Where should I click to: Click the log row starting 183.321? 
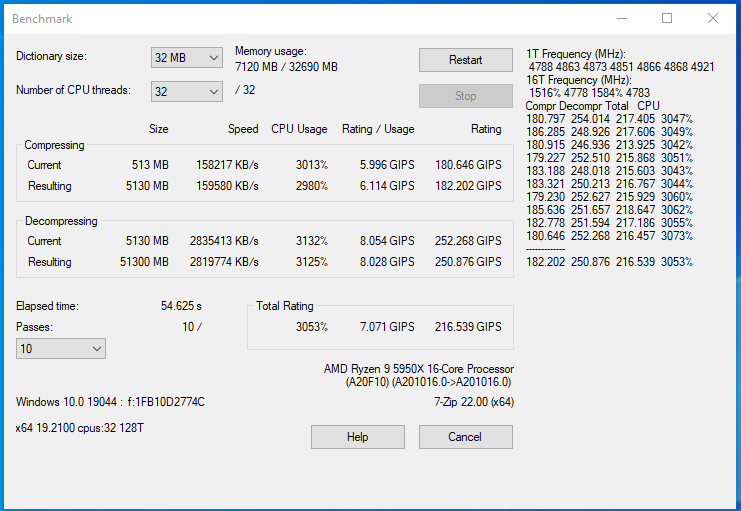coord(610,184)
